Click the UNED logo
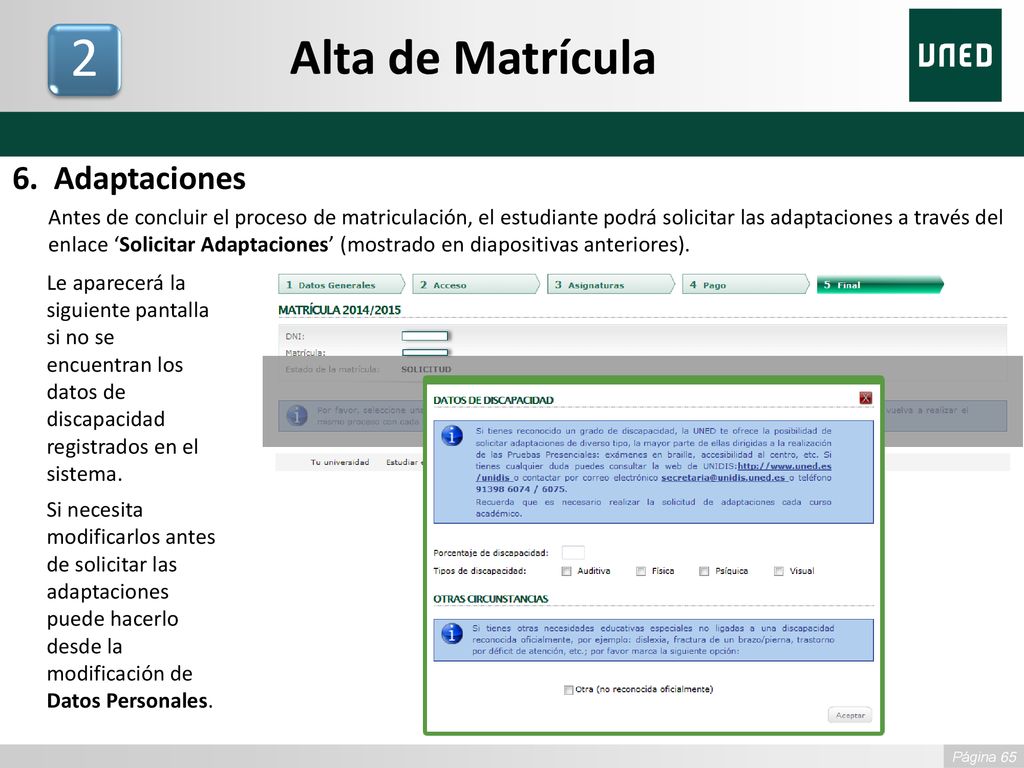Image resolution: width=1024 pixels, height=768 pixels. click(x=955, y=55)
